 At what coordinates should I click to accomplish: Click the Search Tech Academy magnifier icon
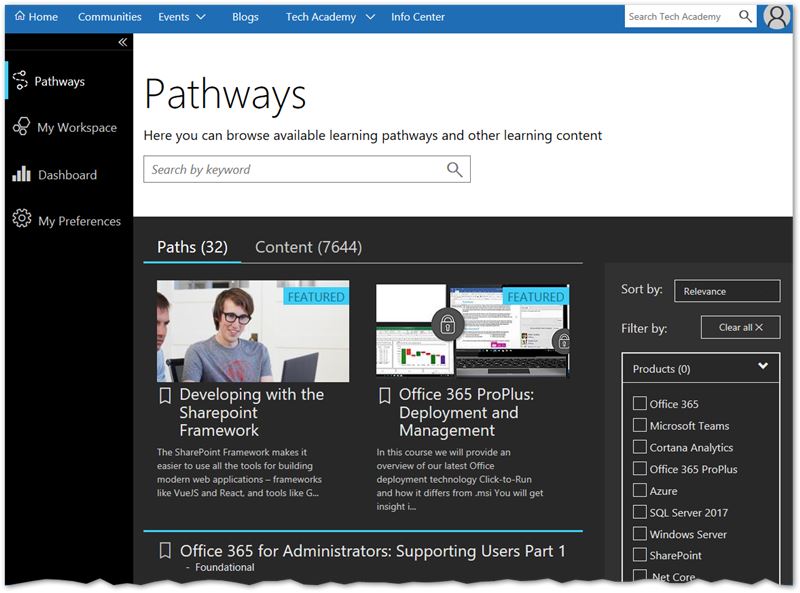(745, 16)
